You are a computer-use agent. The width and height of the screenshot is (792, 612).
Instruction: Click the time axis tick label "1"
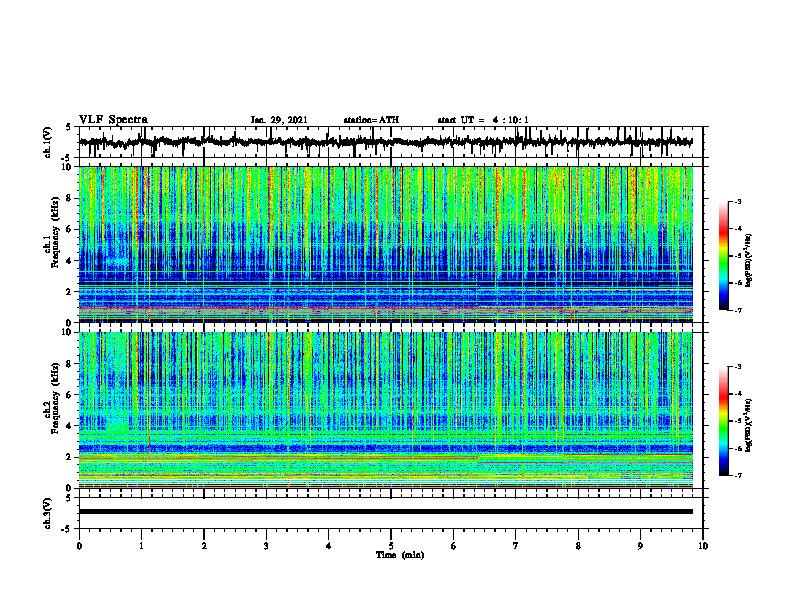(x=141, y=546)
